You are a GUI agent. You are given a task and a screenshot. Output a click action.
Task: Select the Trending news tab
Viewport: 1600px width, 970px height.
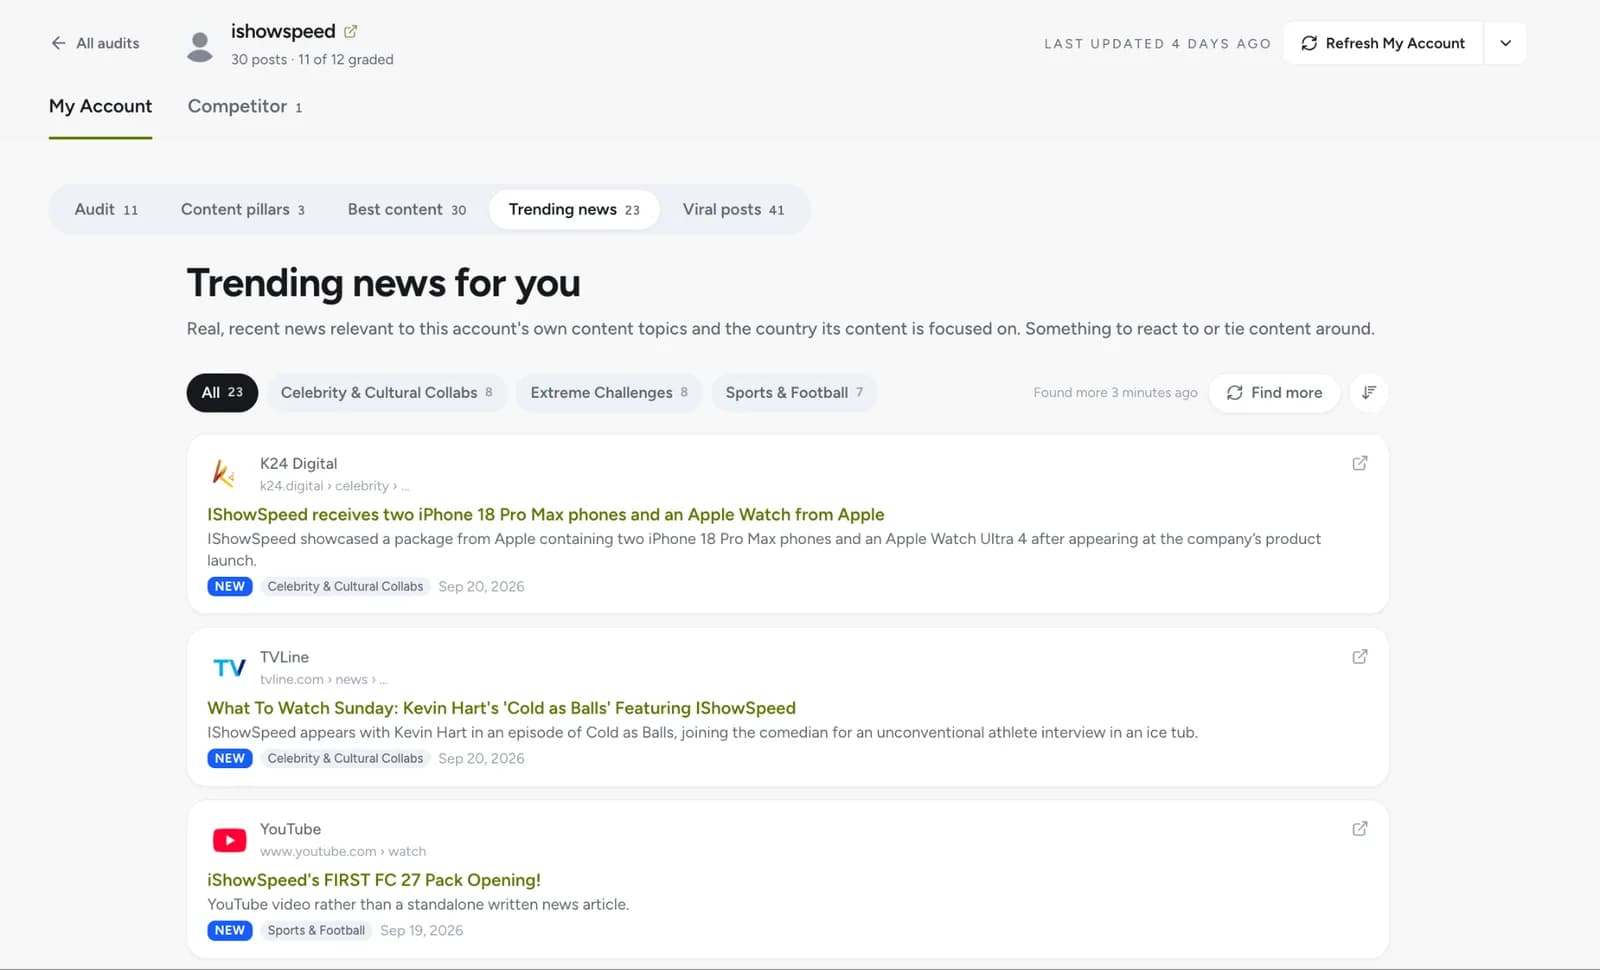574,209
